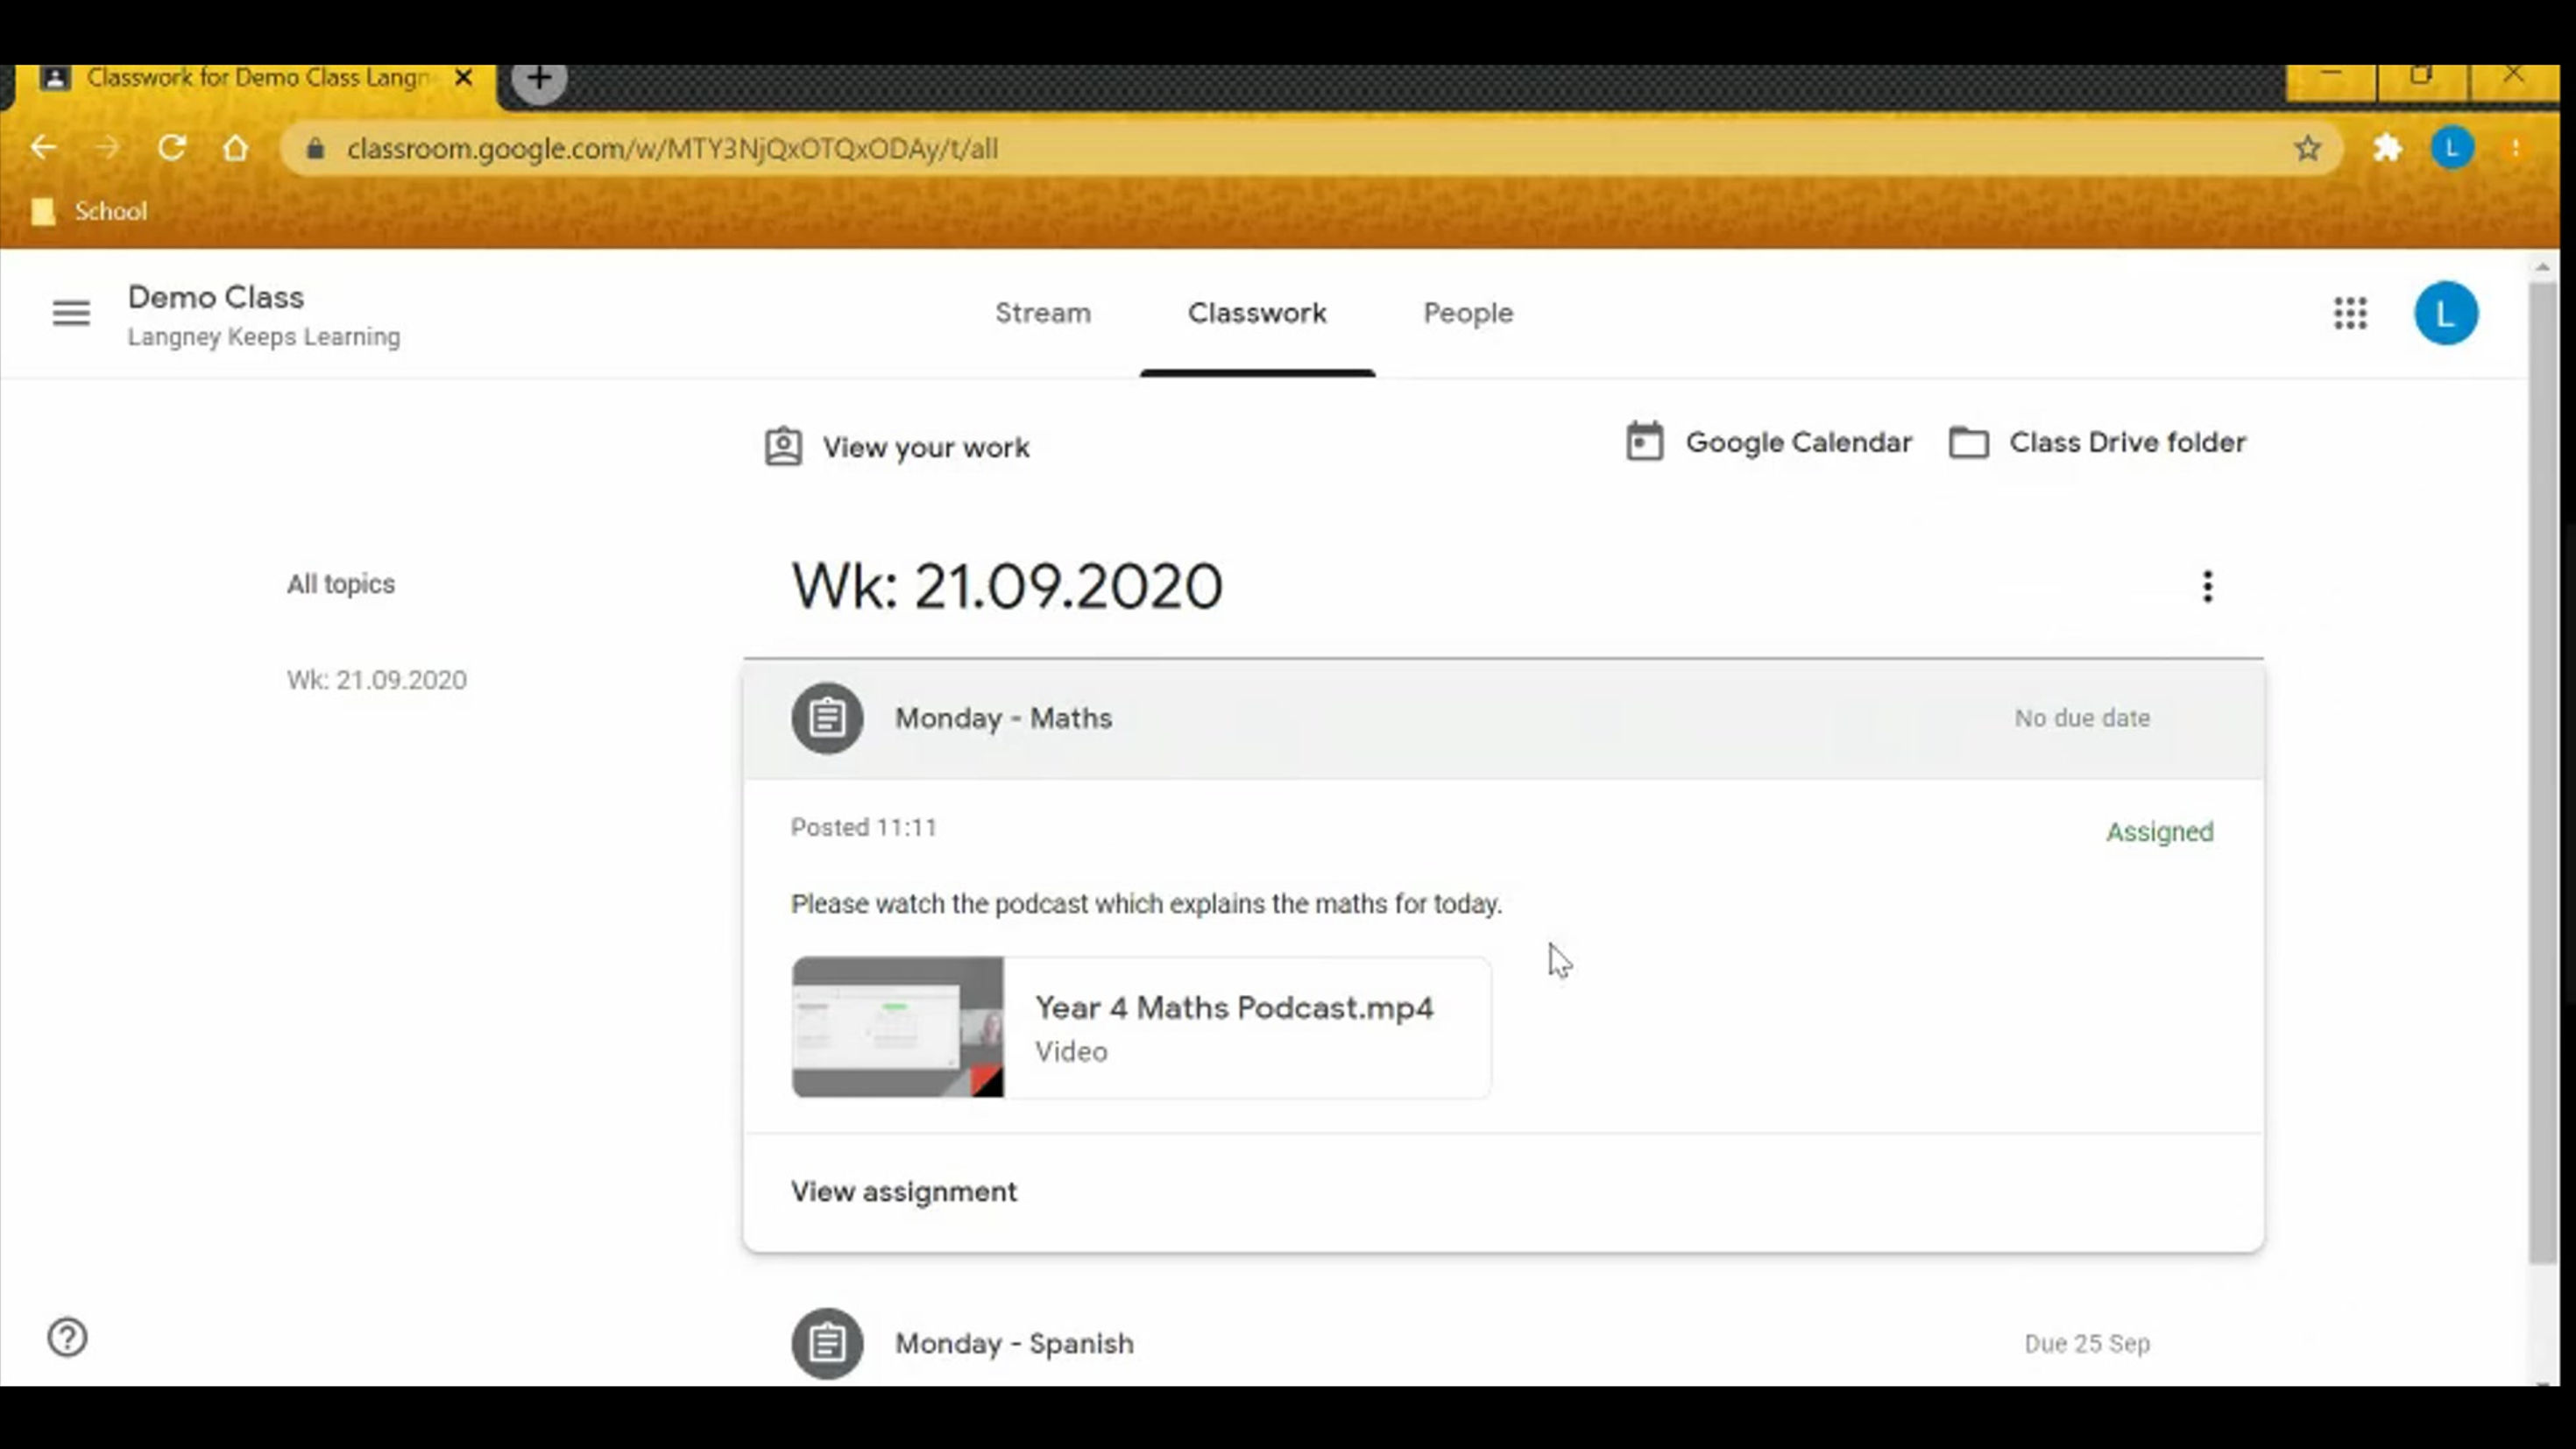Select All topics in the sidebar
2576x1449 pixels.
click(341, 584)
